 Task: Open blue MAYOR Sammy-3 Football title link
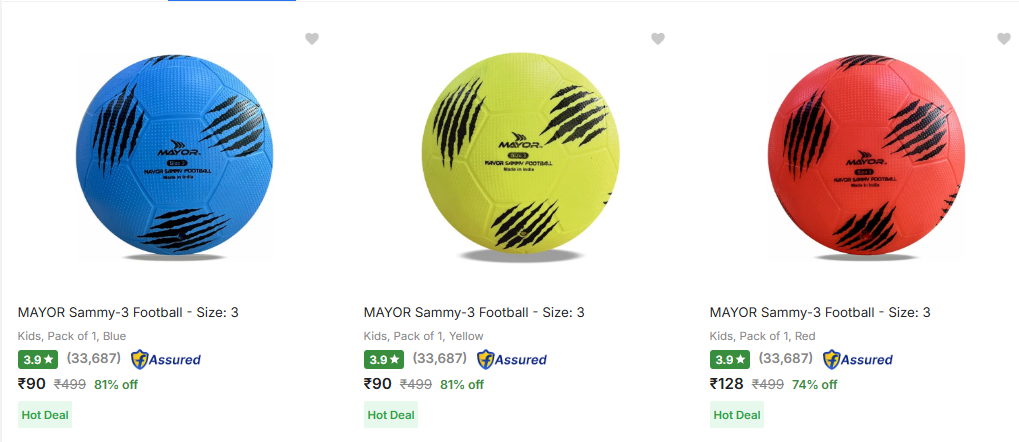tap(128, 313)
